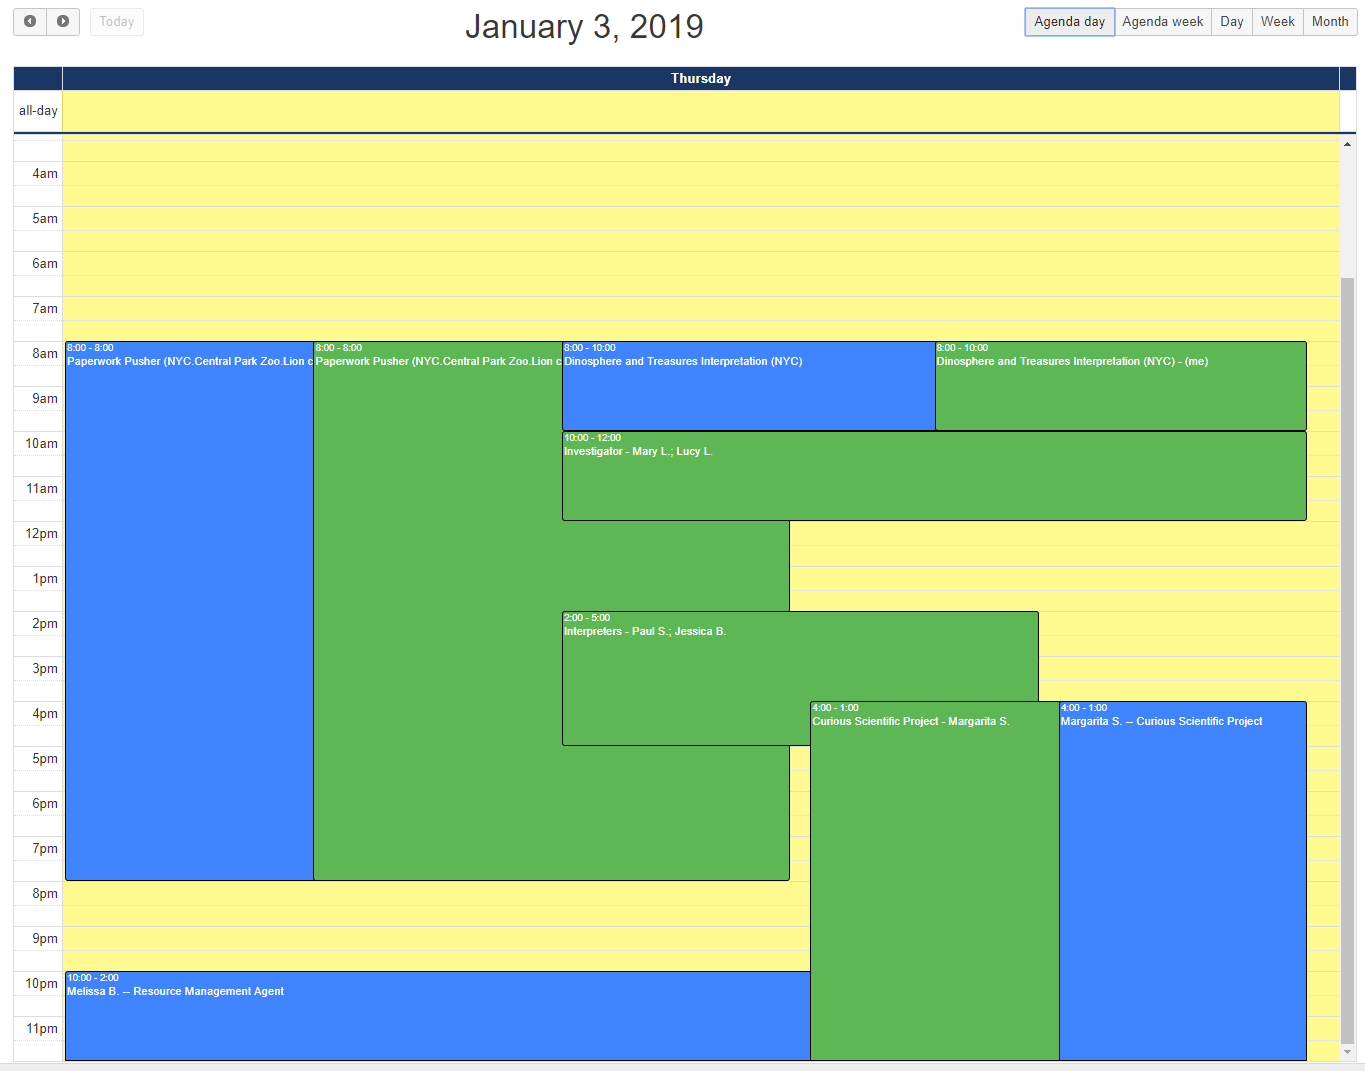
Task: Go to the previous day with left arrow
Action: point(30,21)
